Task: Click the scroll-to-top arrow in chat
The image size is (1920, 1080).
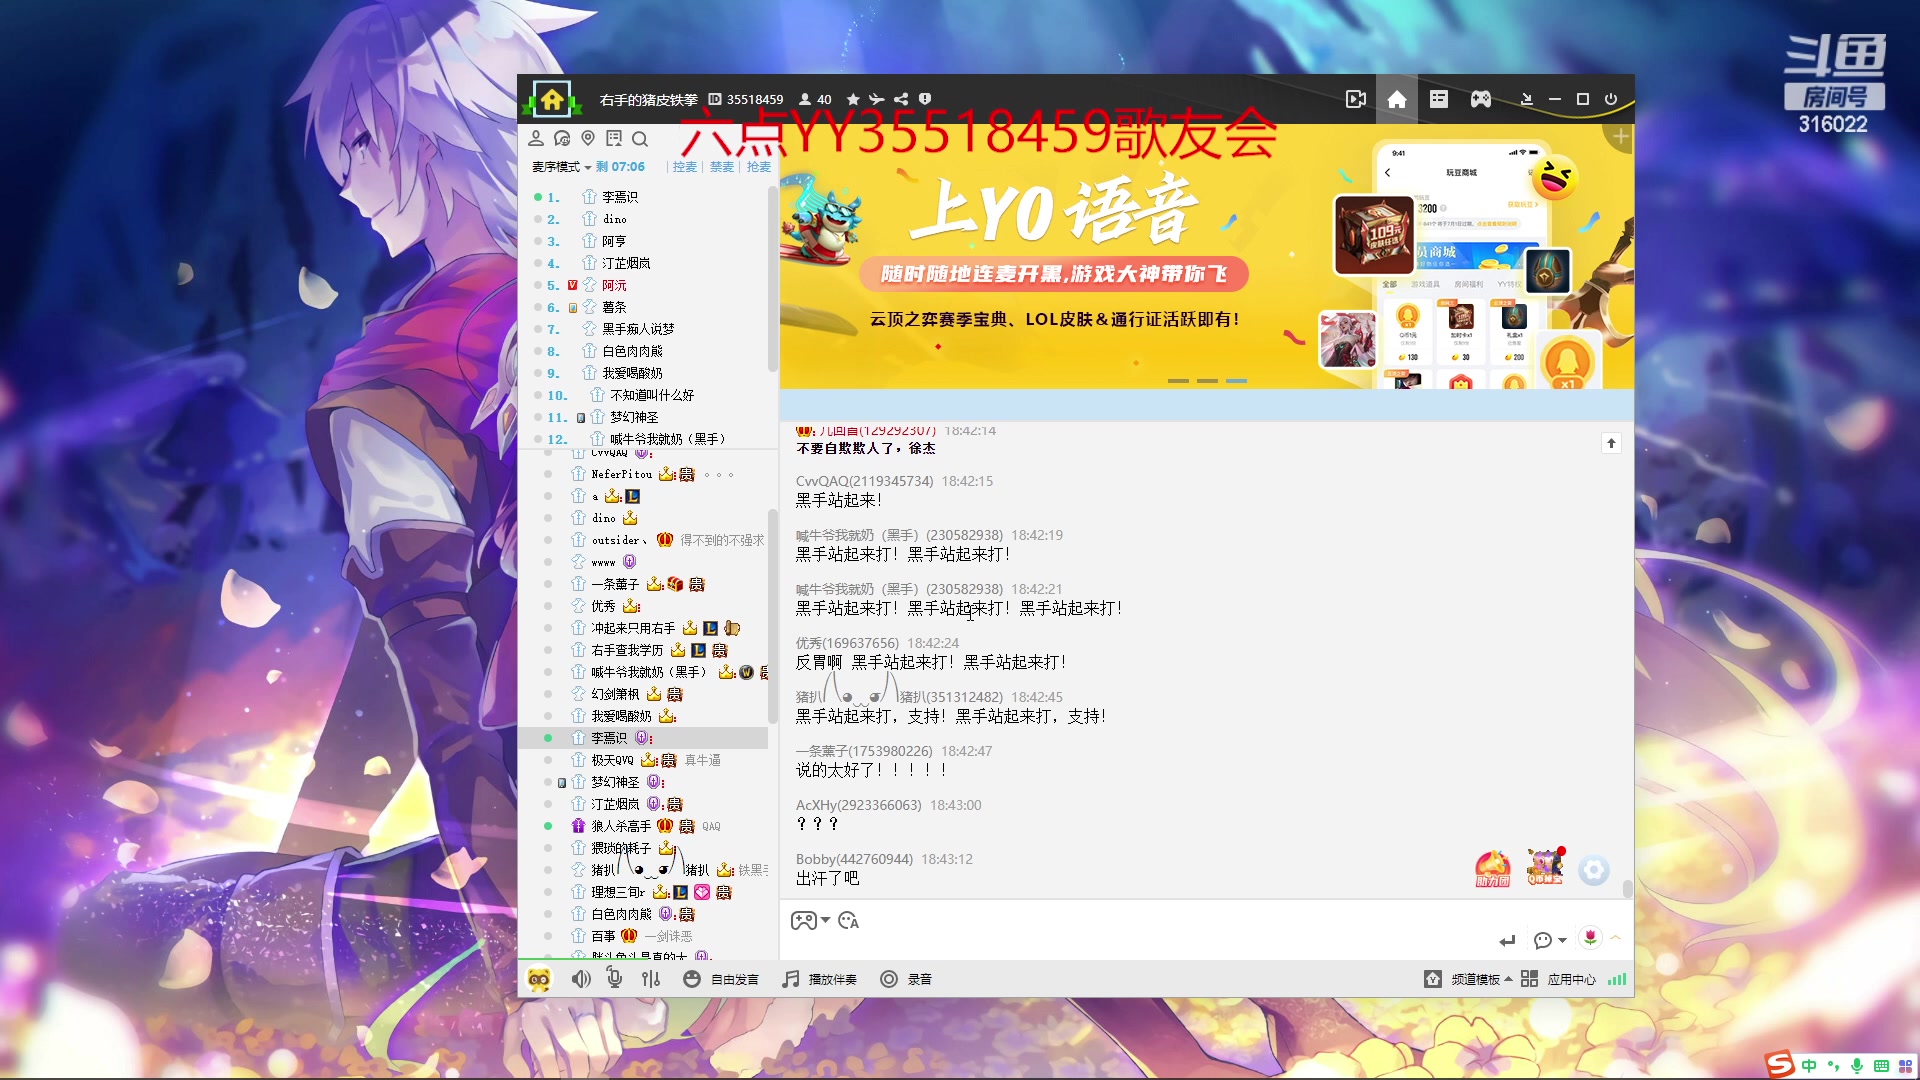Action: 1611,443
